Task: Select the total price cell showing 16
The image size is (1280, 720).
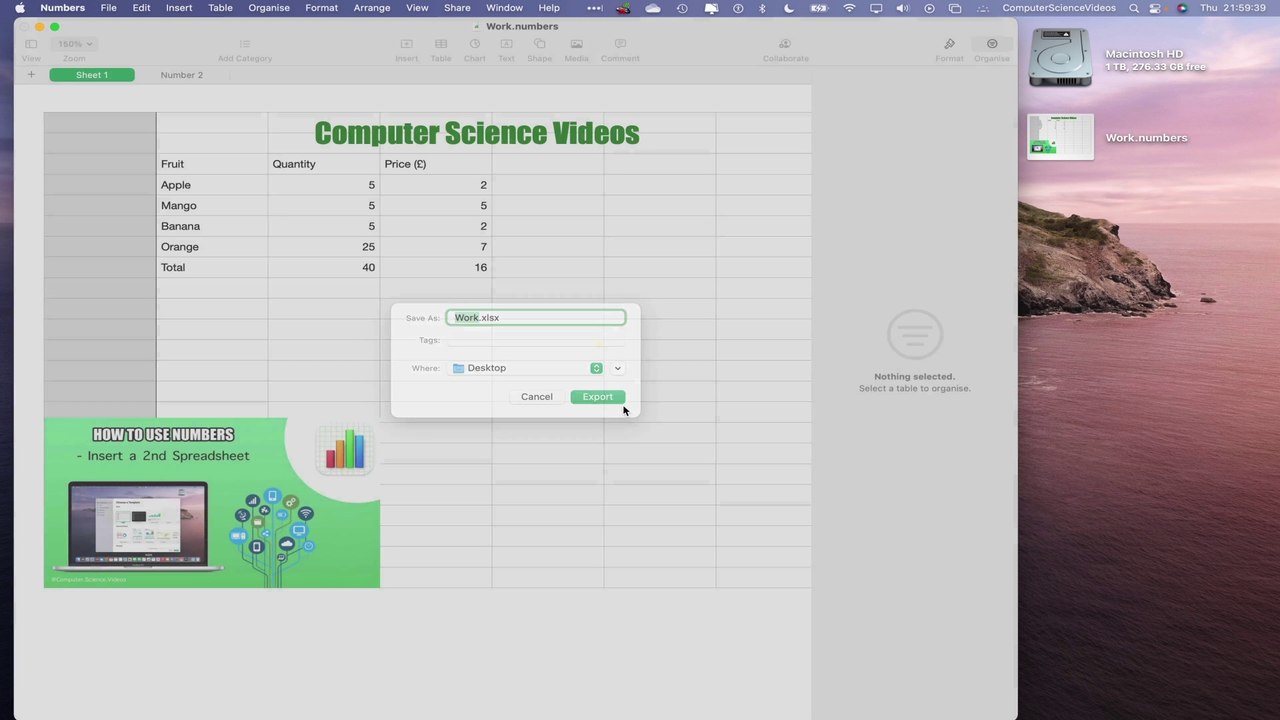Action: click(x=436, y=267)
